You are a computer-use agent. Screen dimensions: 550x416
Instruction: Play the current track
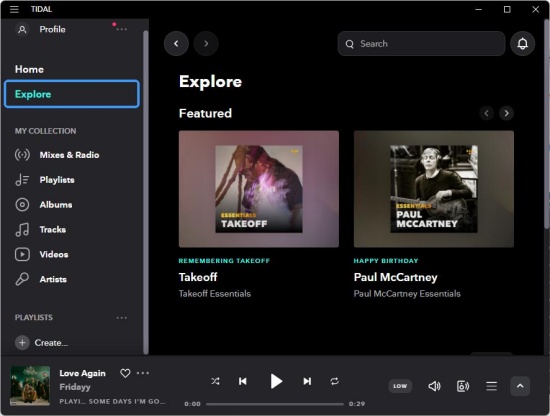276,381
